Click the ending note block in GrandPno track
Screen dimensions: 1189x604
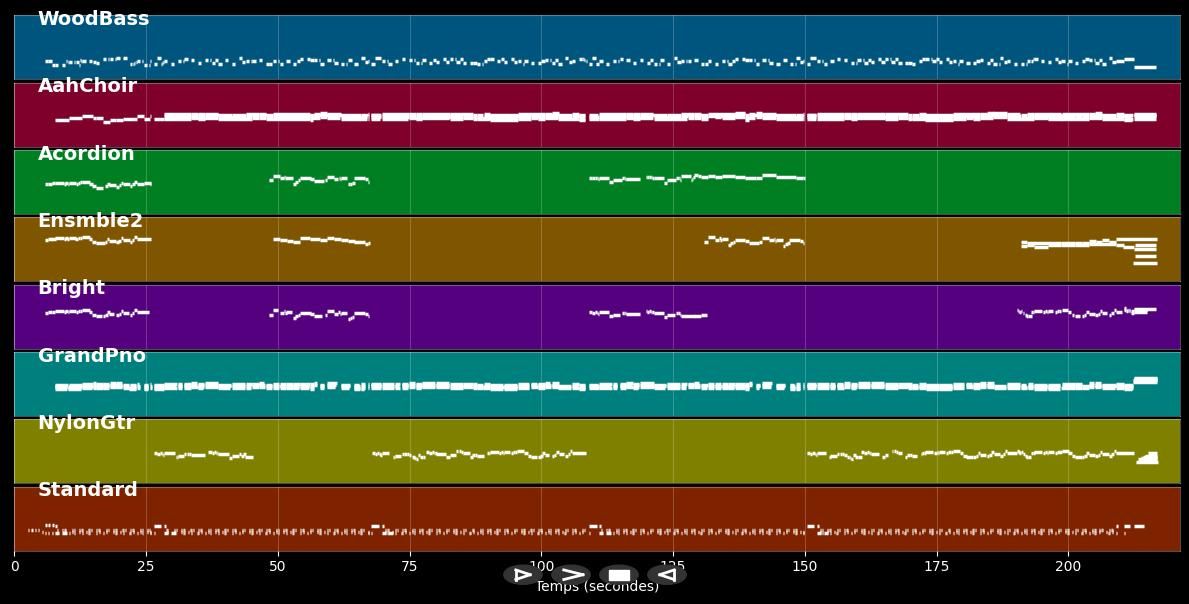tap(1145, 380)
